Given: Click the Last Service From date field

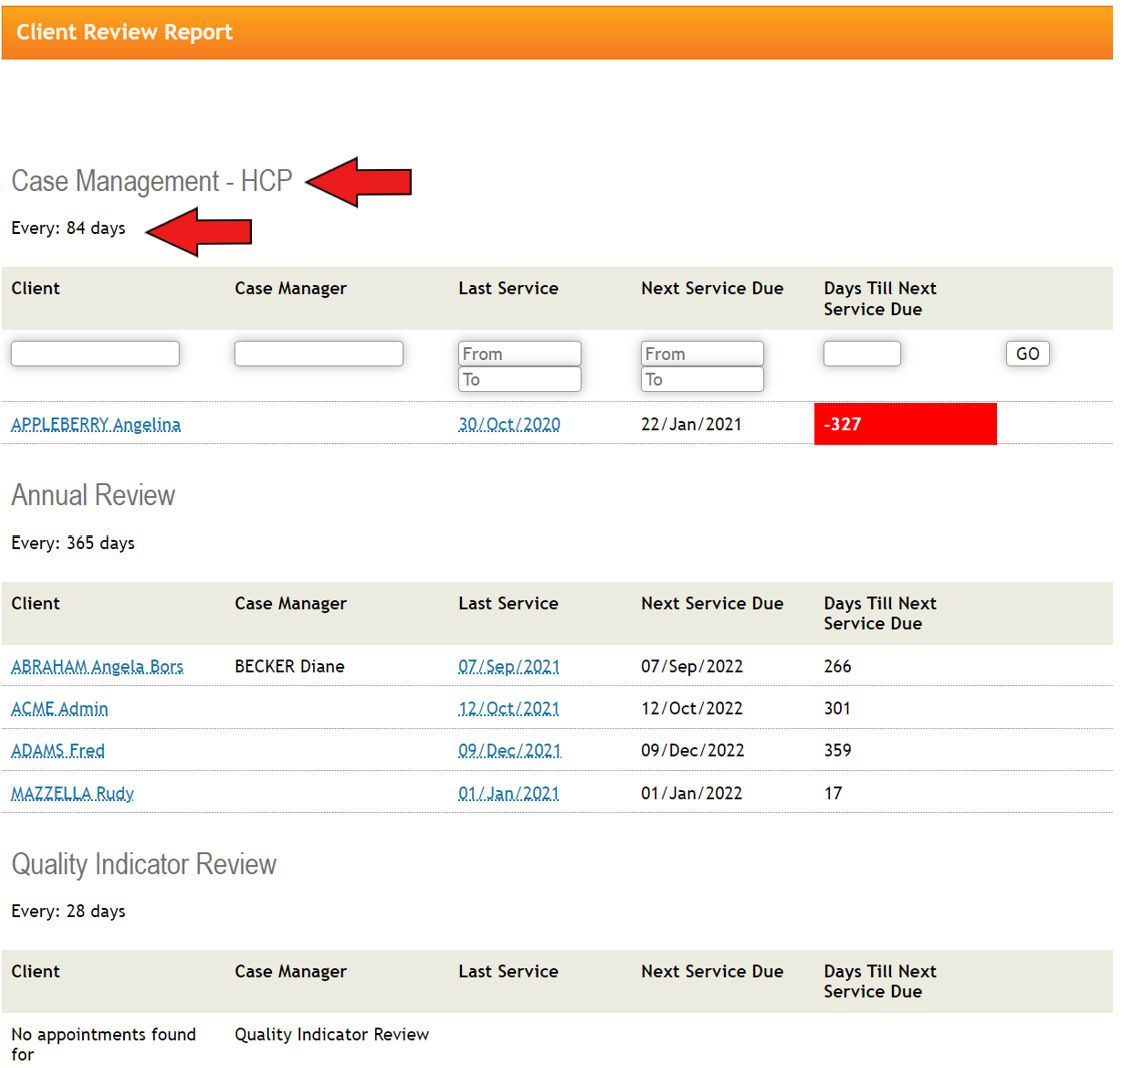Looking at the screenshot, I should point(519,353).
